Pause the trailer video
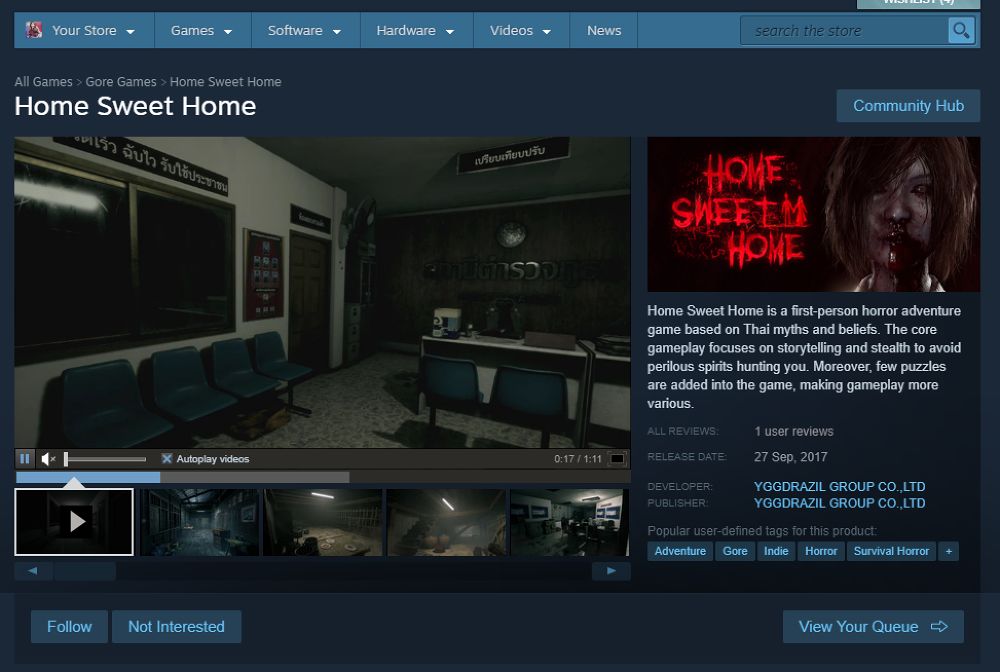1000x672 pixels. tap(25, 459)
